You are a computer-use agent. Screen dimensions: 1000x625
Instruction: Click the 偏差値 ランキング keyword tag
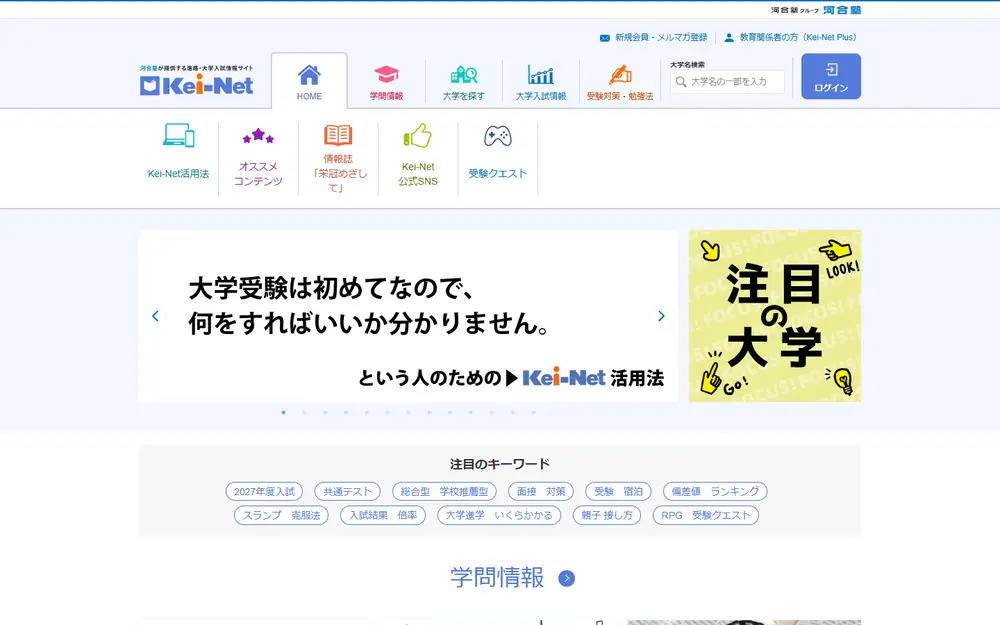(x=715, y=492)
